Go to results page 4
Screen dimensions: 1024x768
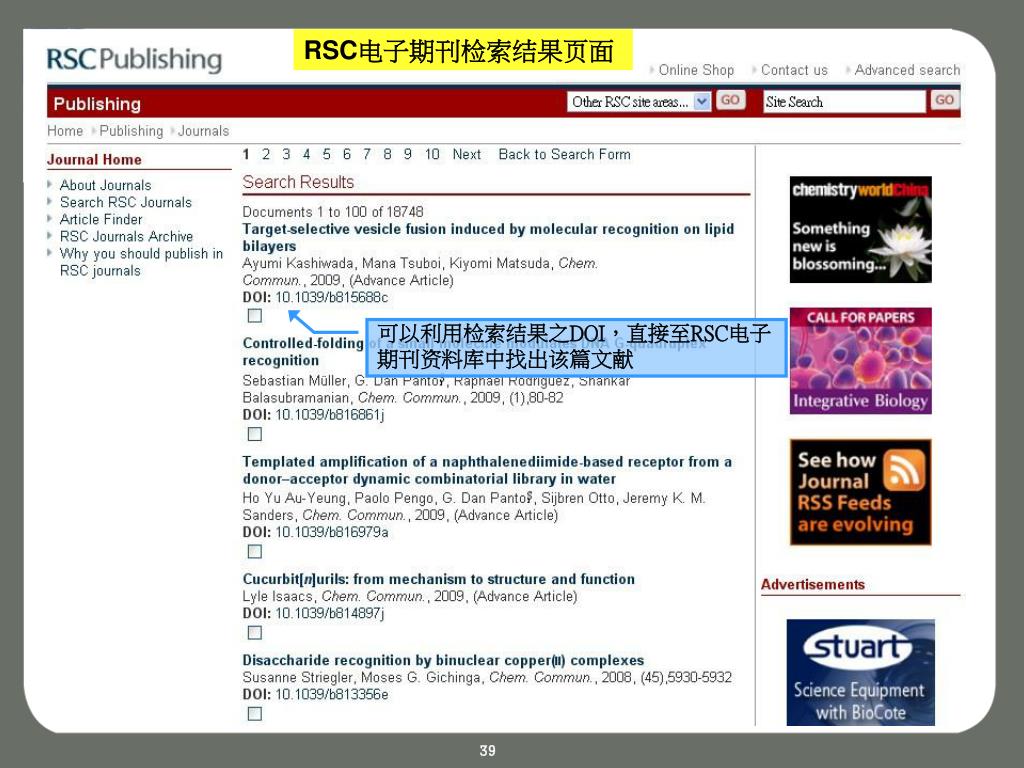pos(306,154)
